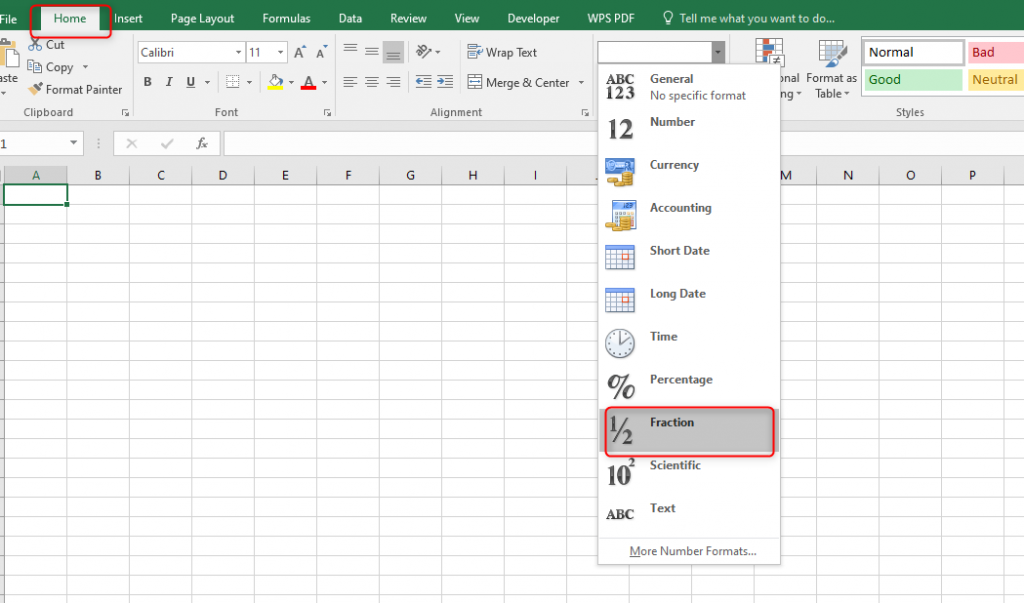Image resolution: width=1024 pixels, height=603 pixels.
Task: Expand the Merge & Center dropdown arrow
Action: click(581, 82)
